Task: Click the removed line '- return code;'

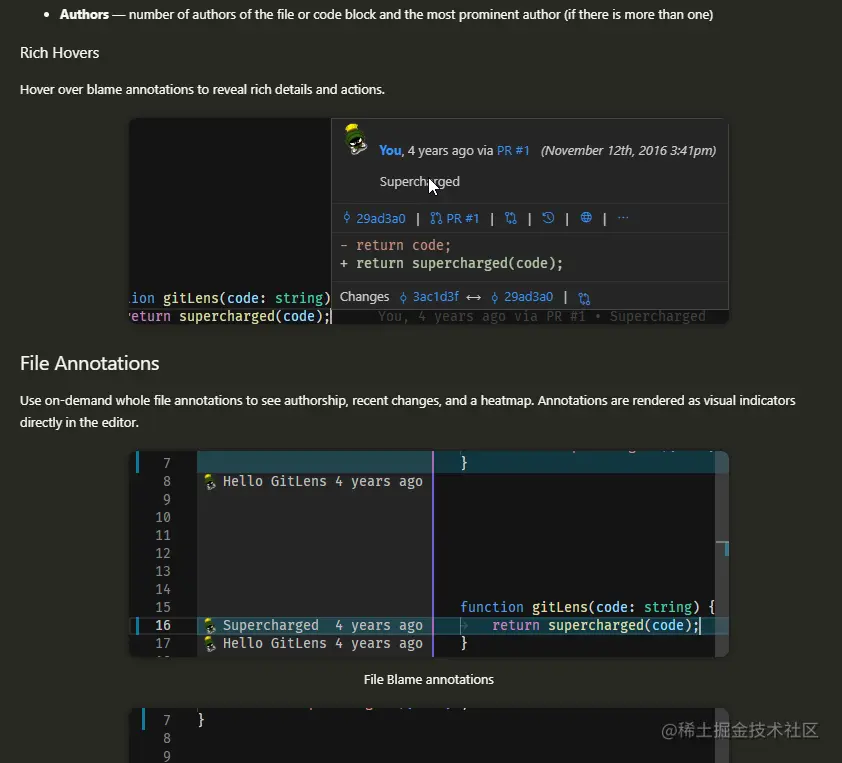Action: coord(395,245)
